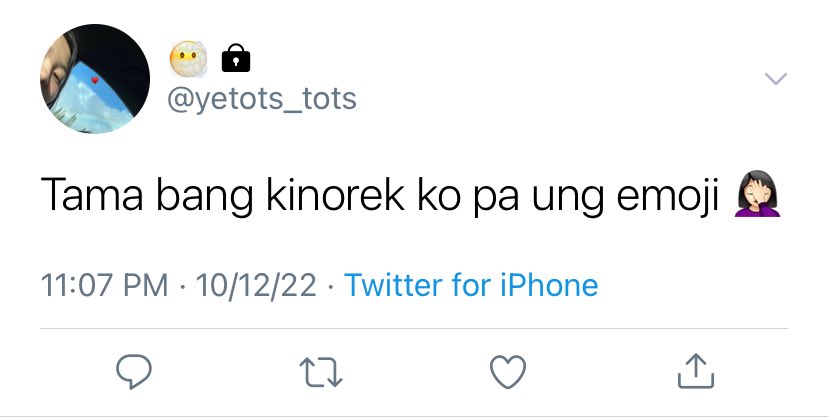Follow the Twitter for iPhone source link
Screen dimensions: 828x417
(x=471, y=285)
